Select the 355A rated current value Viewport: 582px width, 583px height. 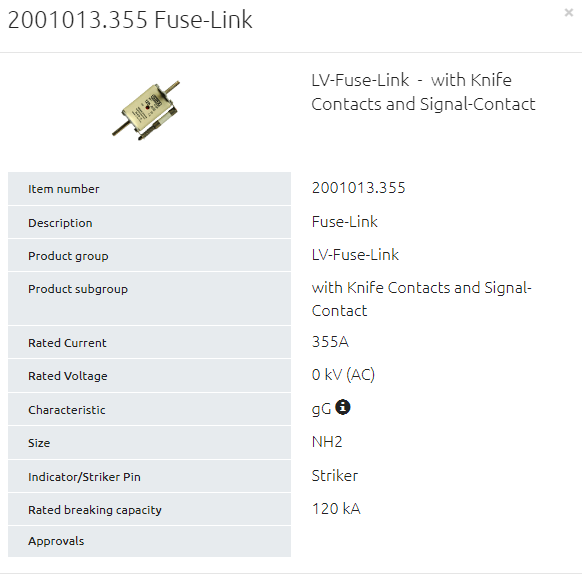point(330,342)
